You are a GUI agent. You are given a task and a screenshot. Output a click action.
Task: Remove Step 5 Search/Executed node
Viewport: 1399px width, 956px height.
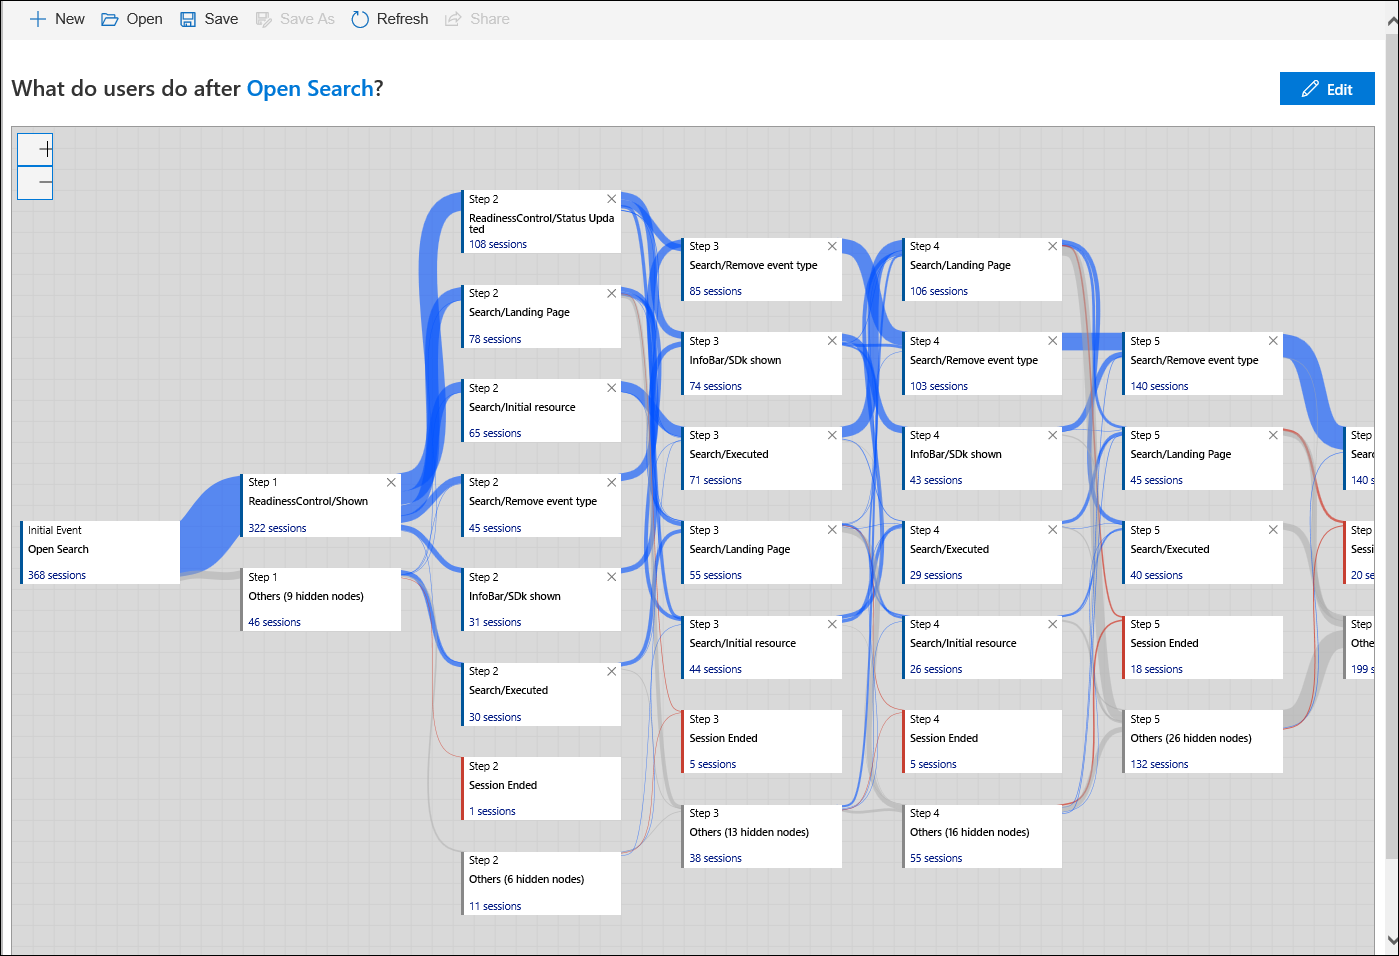[x=1273, y=530]
